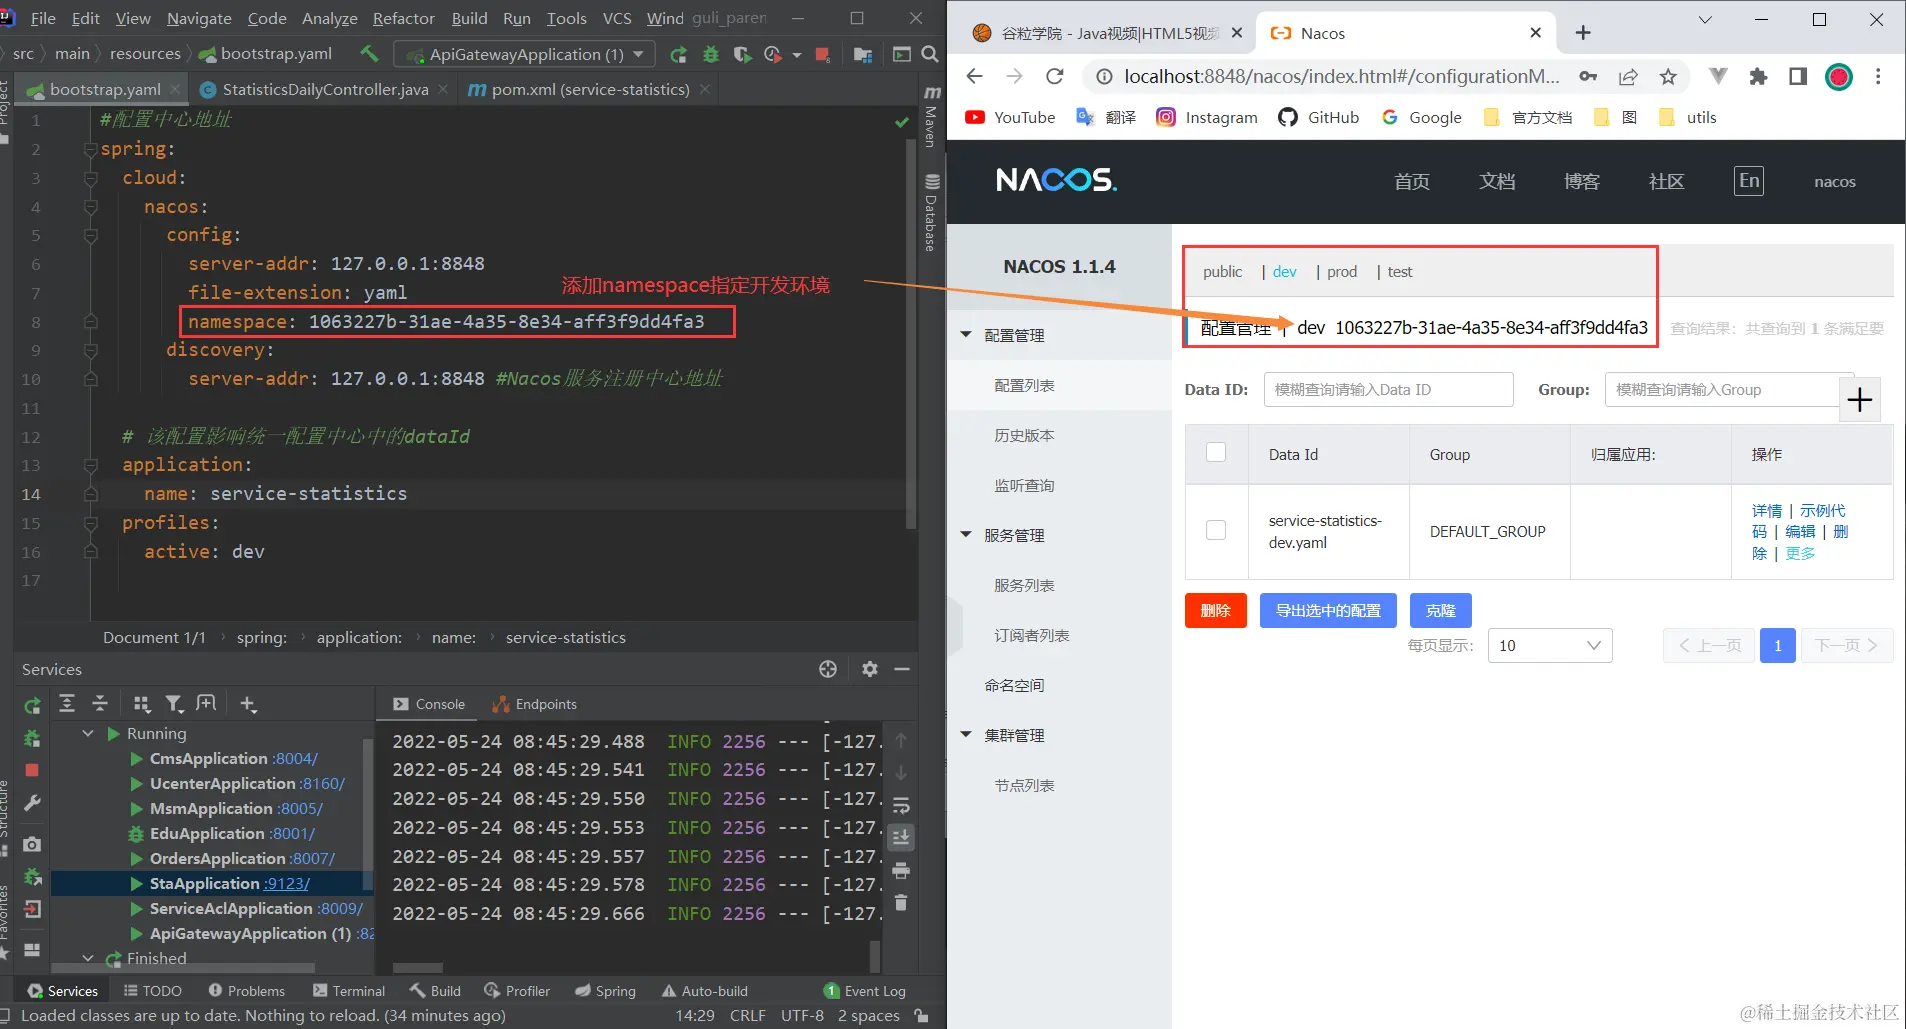Click Collapse All icon in Services toolbar
Viewport: 1906px width, 1029px height.
pos(100,704)
